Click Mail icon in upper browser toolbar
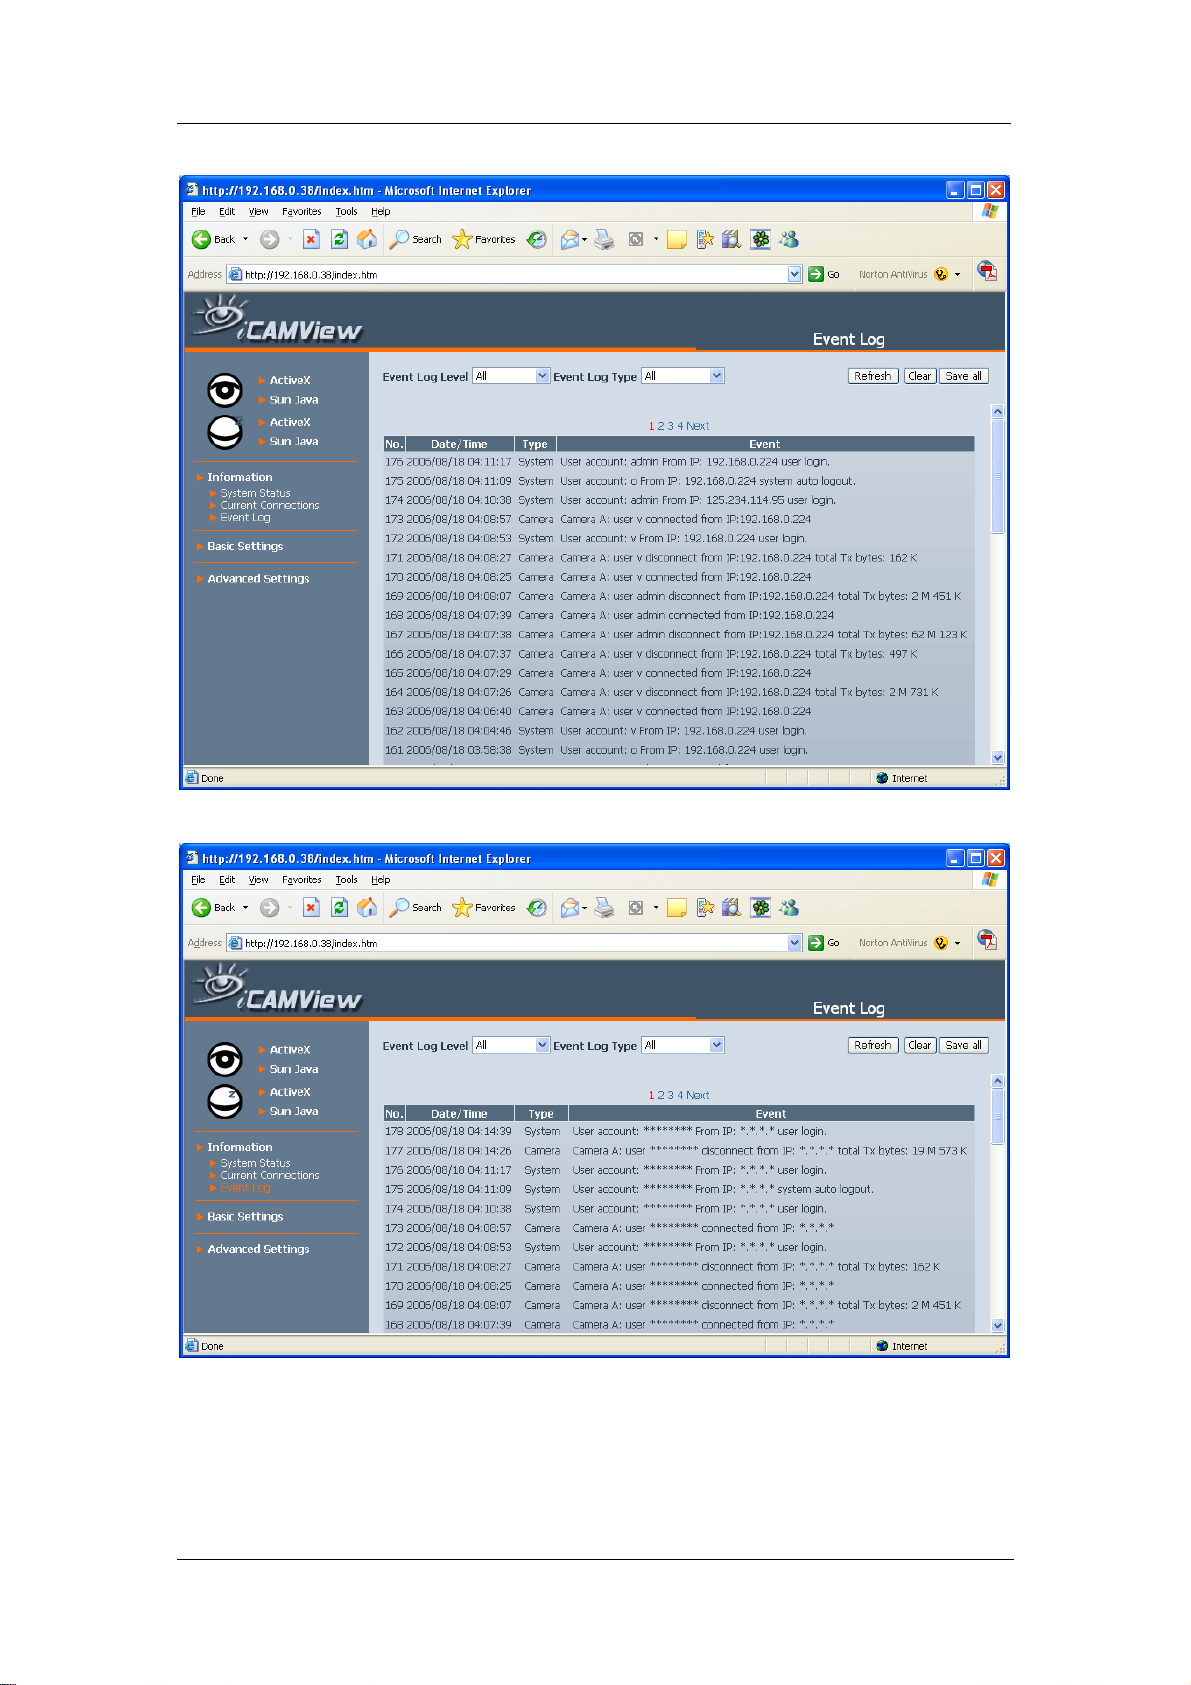 click(x=570, y=239)
